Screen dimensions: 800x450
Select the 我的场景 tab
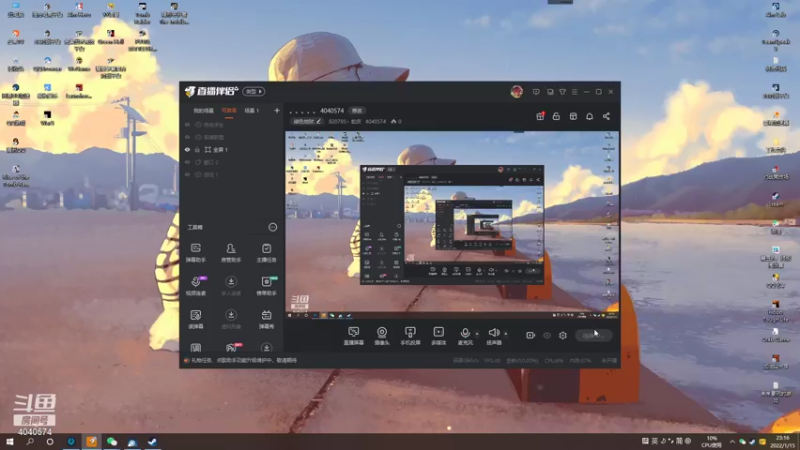pos(203,111)
